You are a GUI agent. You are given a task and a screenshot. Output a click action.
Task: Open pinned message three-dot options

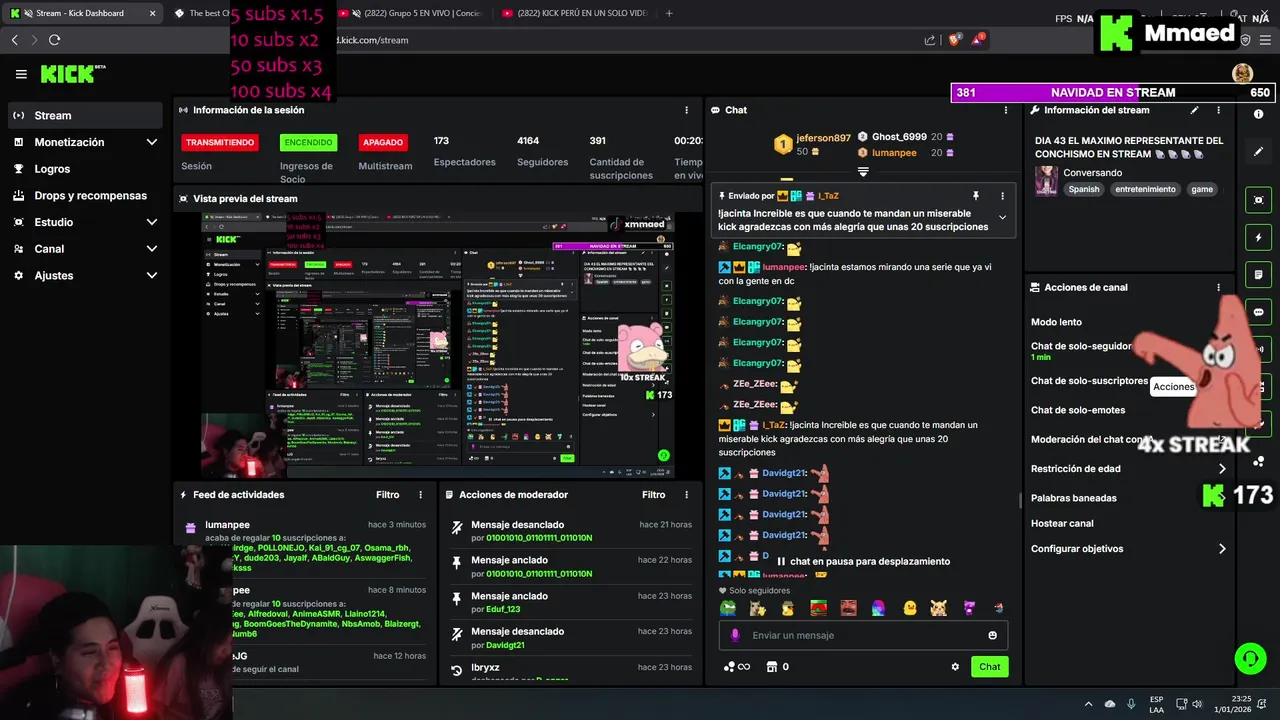click(x=1002, y=196)
